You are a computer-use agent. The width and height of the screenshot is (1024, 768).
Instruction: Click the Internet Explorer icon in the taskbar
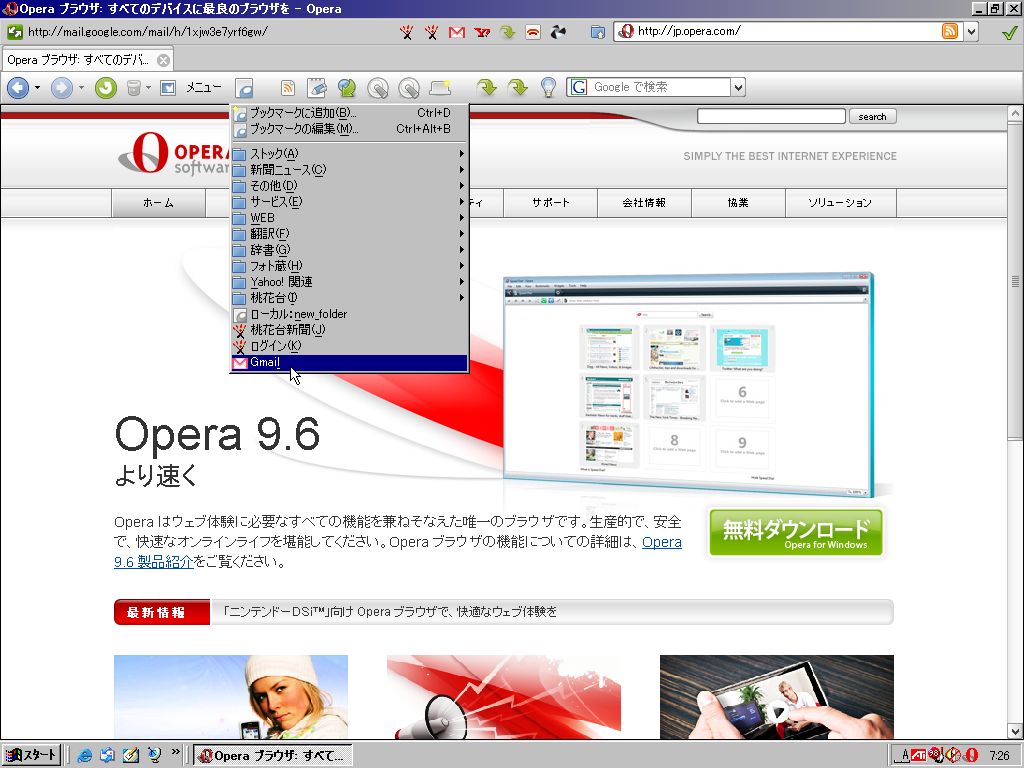pyautogui.click(x=84, y=755)
